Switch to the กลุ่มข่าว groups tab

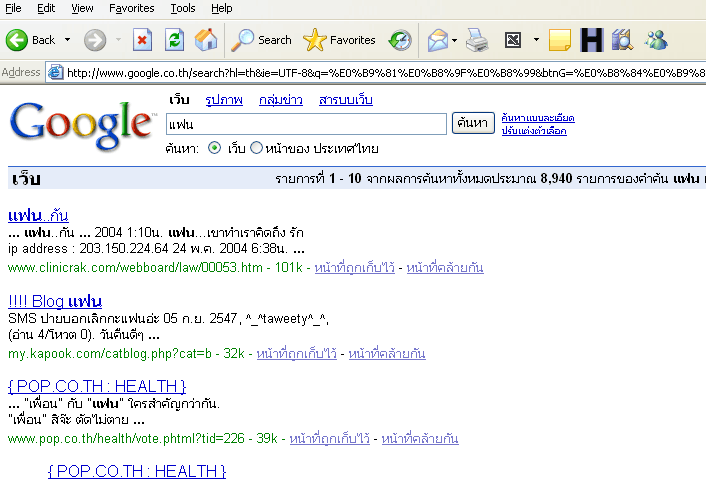pos(281,99)
